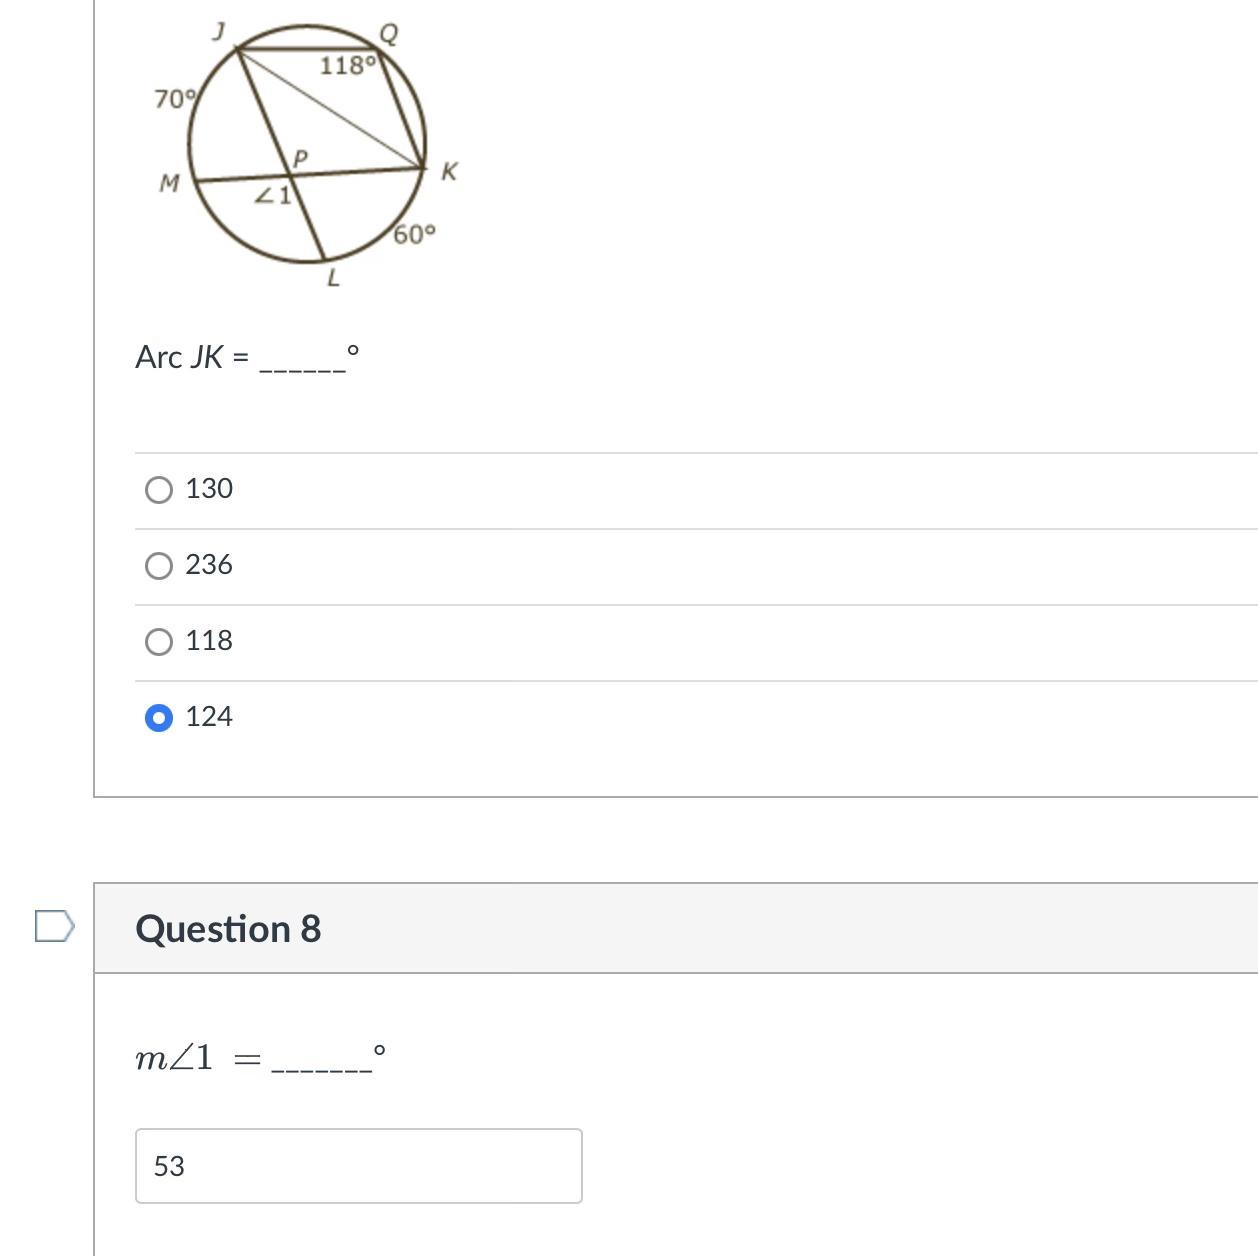
Task: Click the '236' answer label text
Action: pyautogui.click(x=209, y=565)
